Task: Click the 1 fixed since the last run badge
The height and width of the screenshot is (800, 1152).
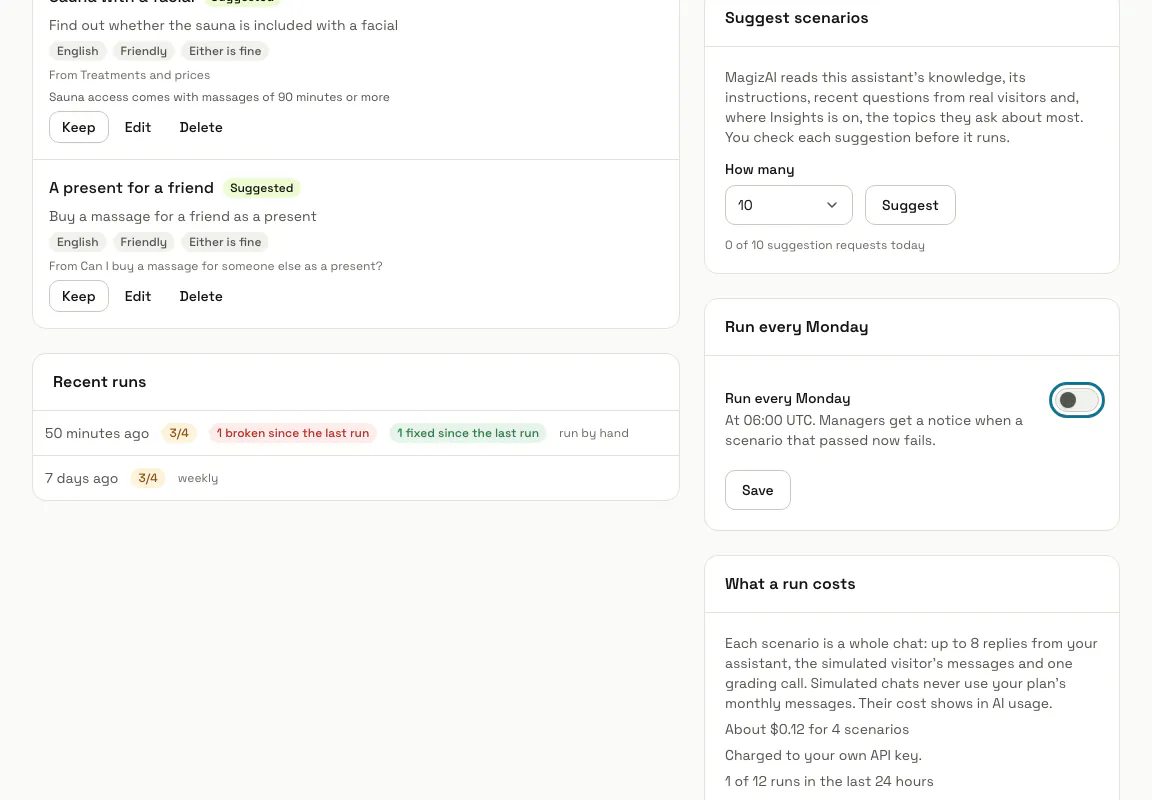Action: pyautogui.click(x=467, y=433)
